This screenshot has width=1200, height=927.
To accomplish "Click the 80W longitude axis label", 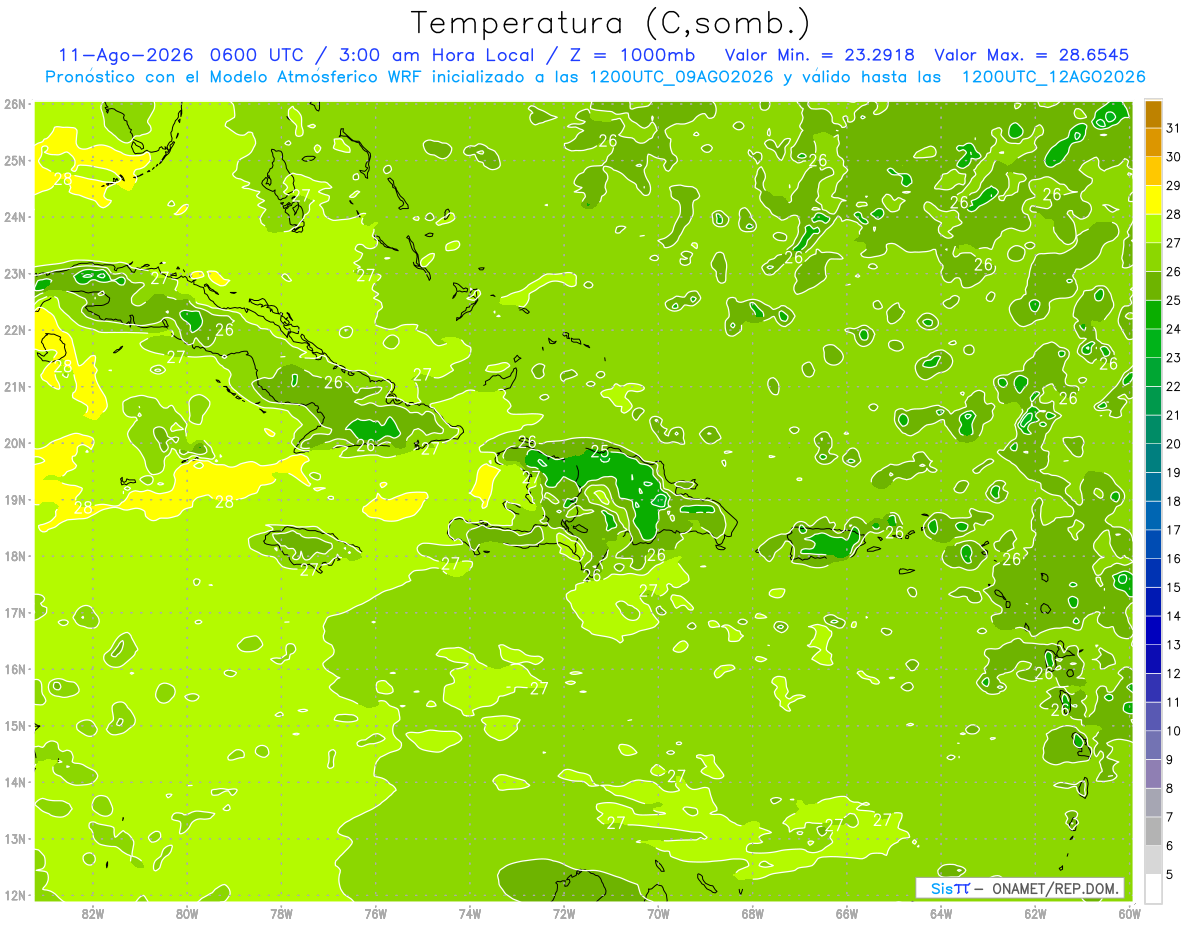I will 187,912.
